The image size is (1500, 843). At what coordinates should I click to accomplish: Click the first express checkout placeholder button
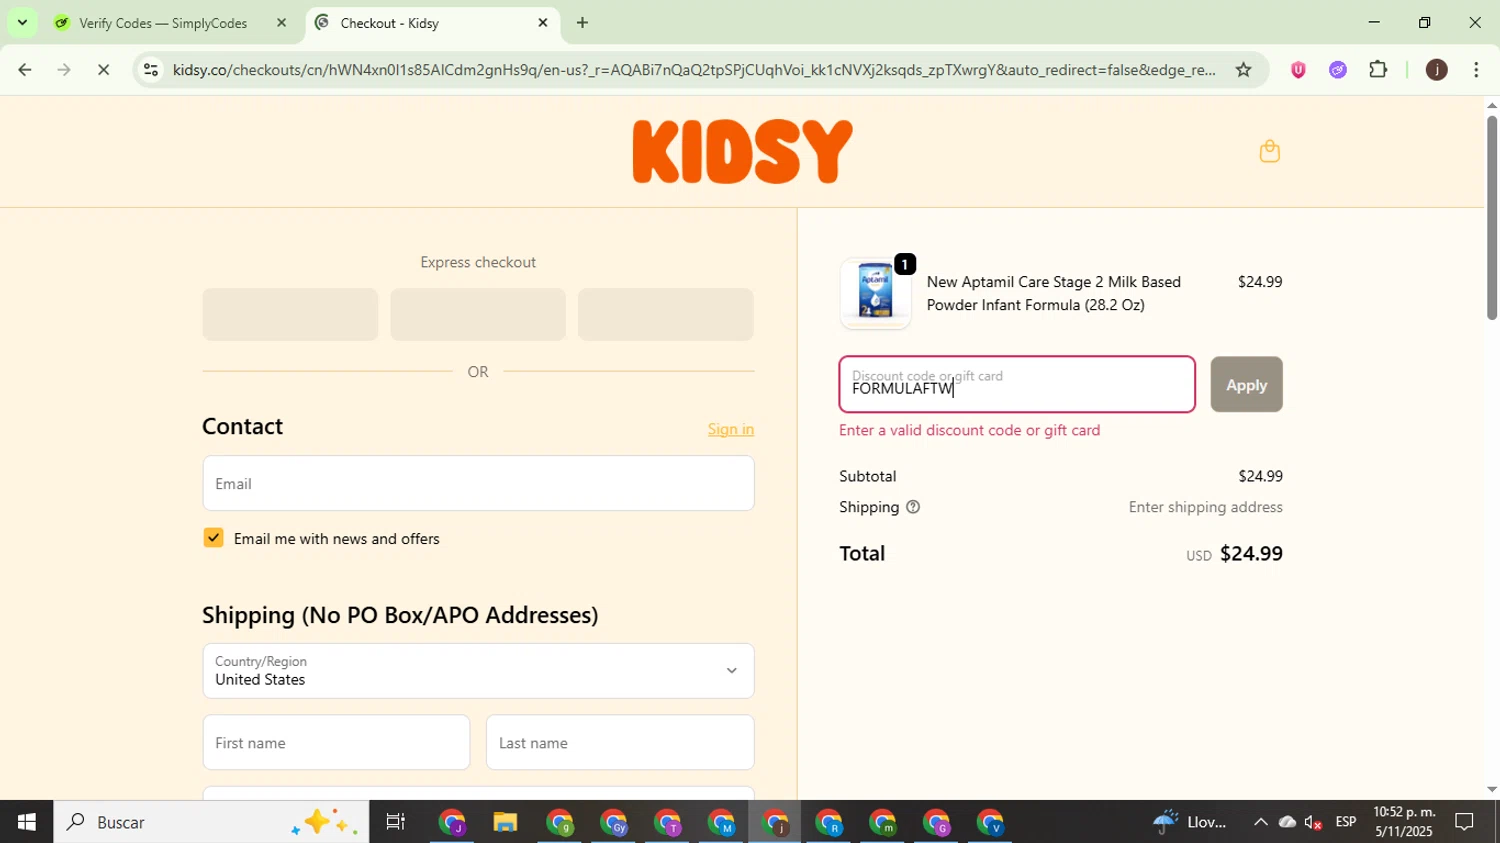click(x=290, y=314)
